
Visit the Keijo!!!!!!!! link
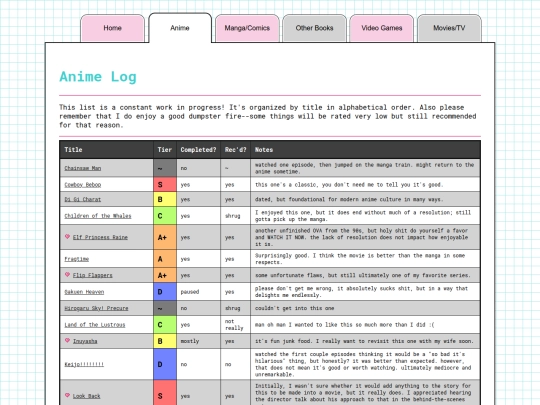click(x=84, y=364)
